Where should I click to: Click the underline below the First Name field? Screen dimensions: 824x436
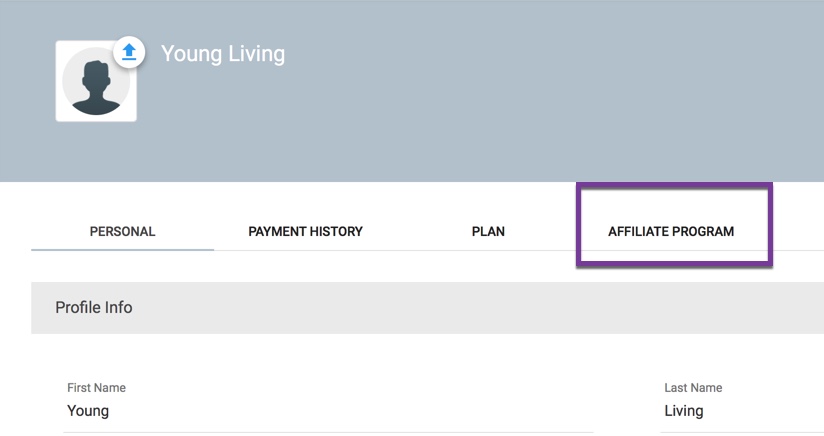328,432
